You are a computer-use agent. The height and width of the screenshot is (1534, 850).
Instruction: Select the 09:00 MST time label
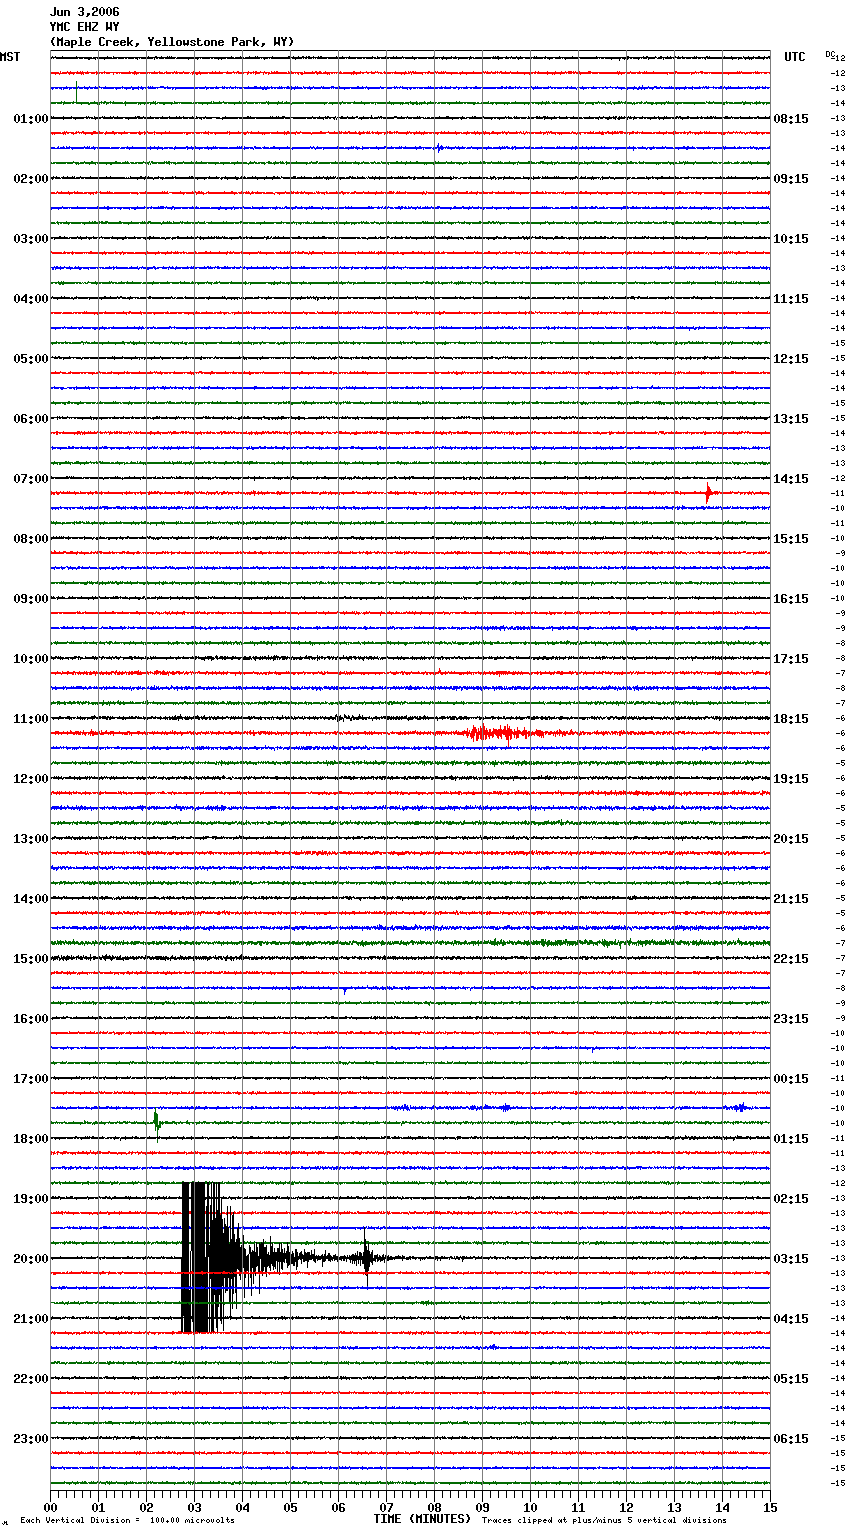click(31, 599)
